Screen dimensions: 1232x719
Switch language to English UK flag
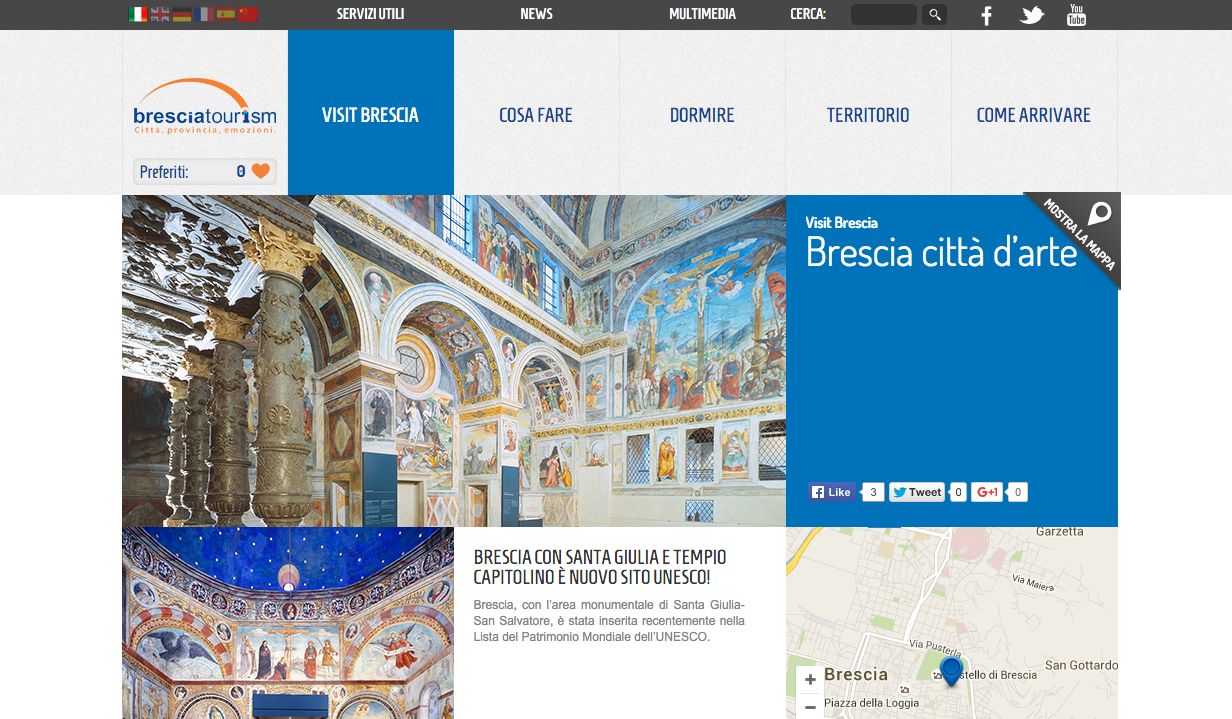[160, 14]
